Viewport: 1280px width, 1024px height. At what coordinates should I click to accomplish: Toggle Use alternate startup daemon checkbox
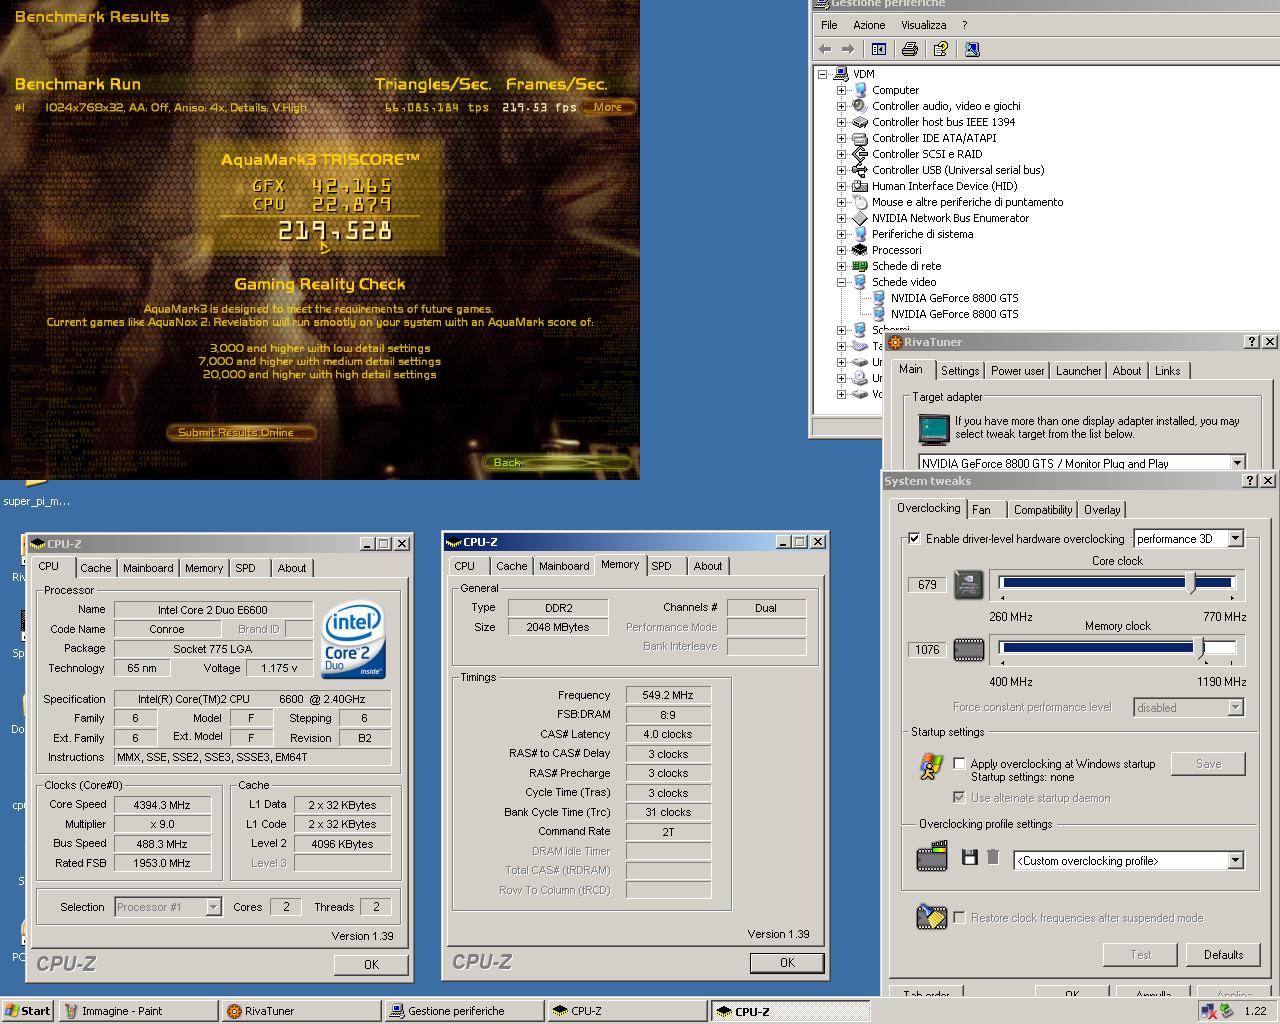tap(959, 797)
